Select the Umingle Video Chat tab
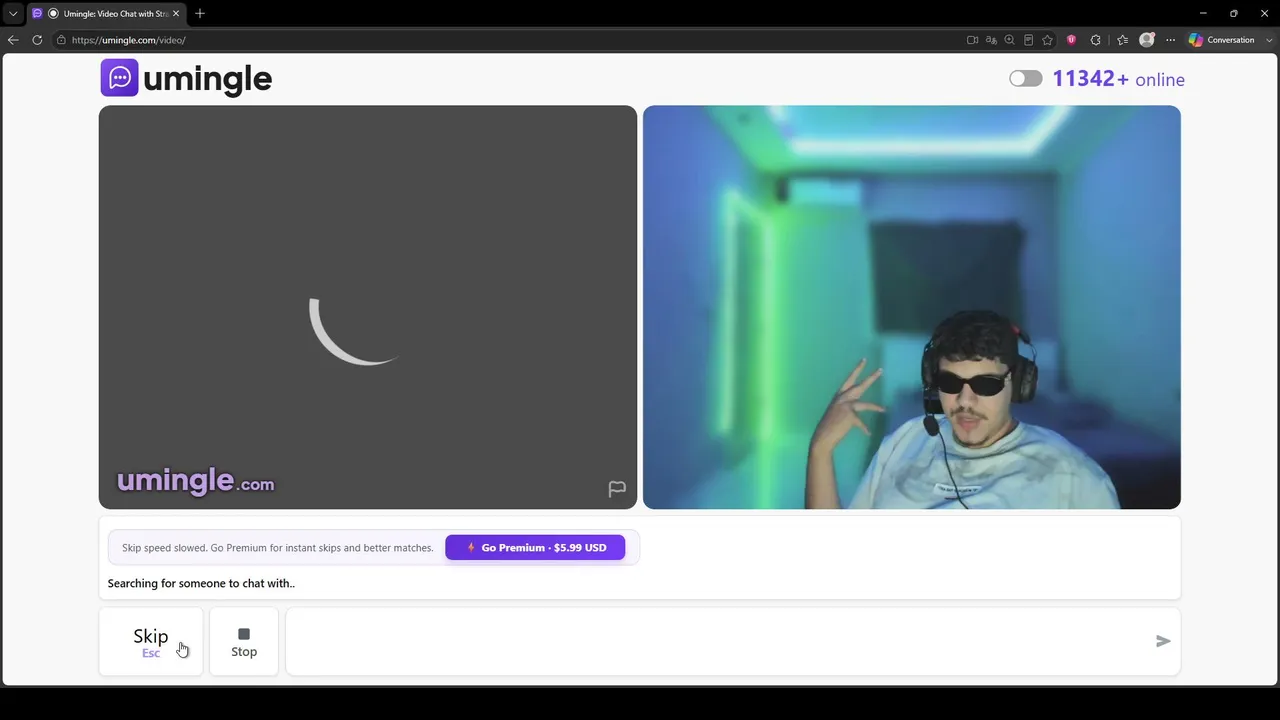The height and width of the screenshot is (720, 1280). click(106, 13)
